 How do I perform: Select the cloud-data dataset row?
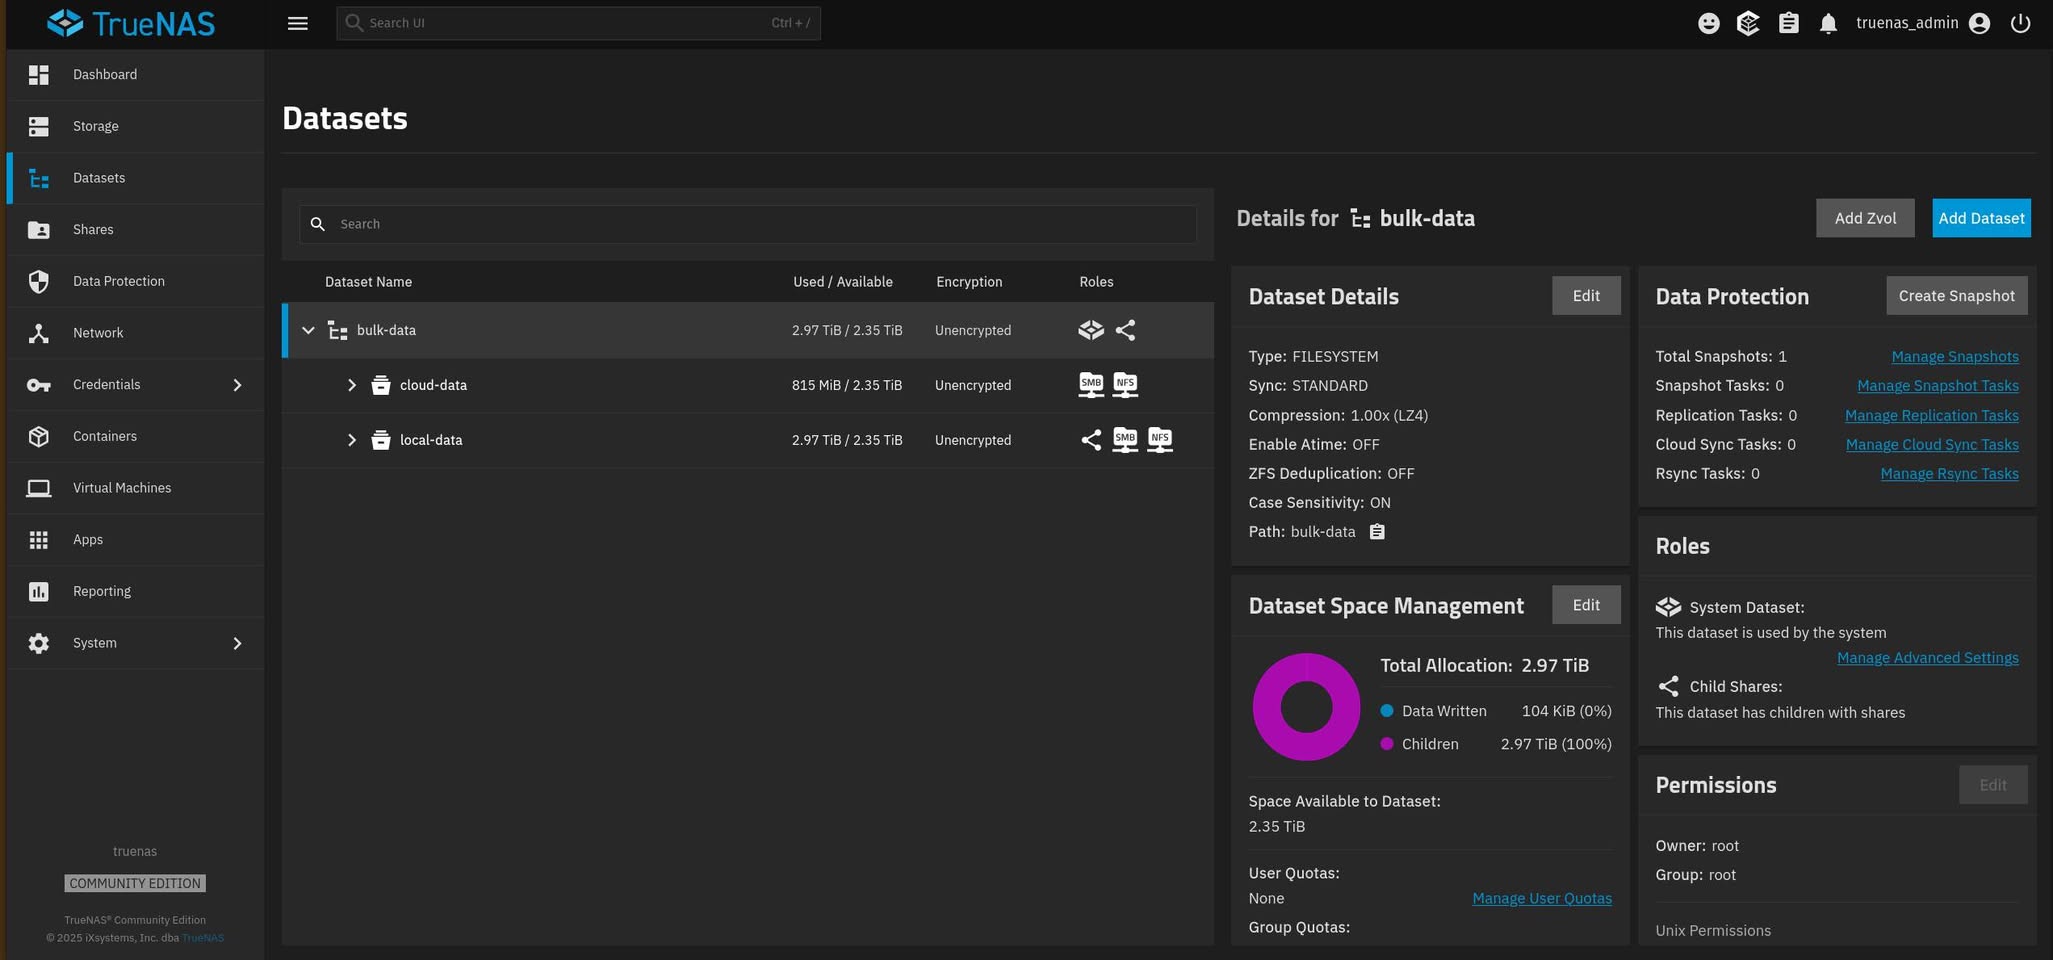748,385
